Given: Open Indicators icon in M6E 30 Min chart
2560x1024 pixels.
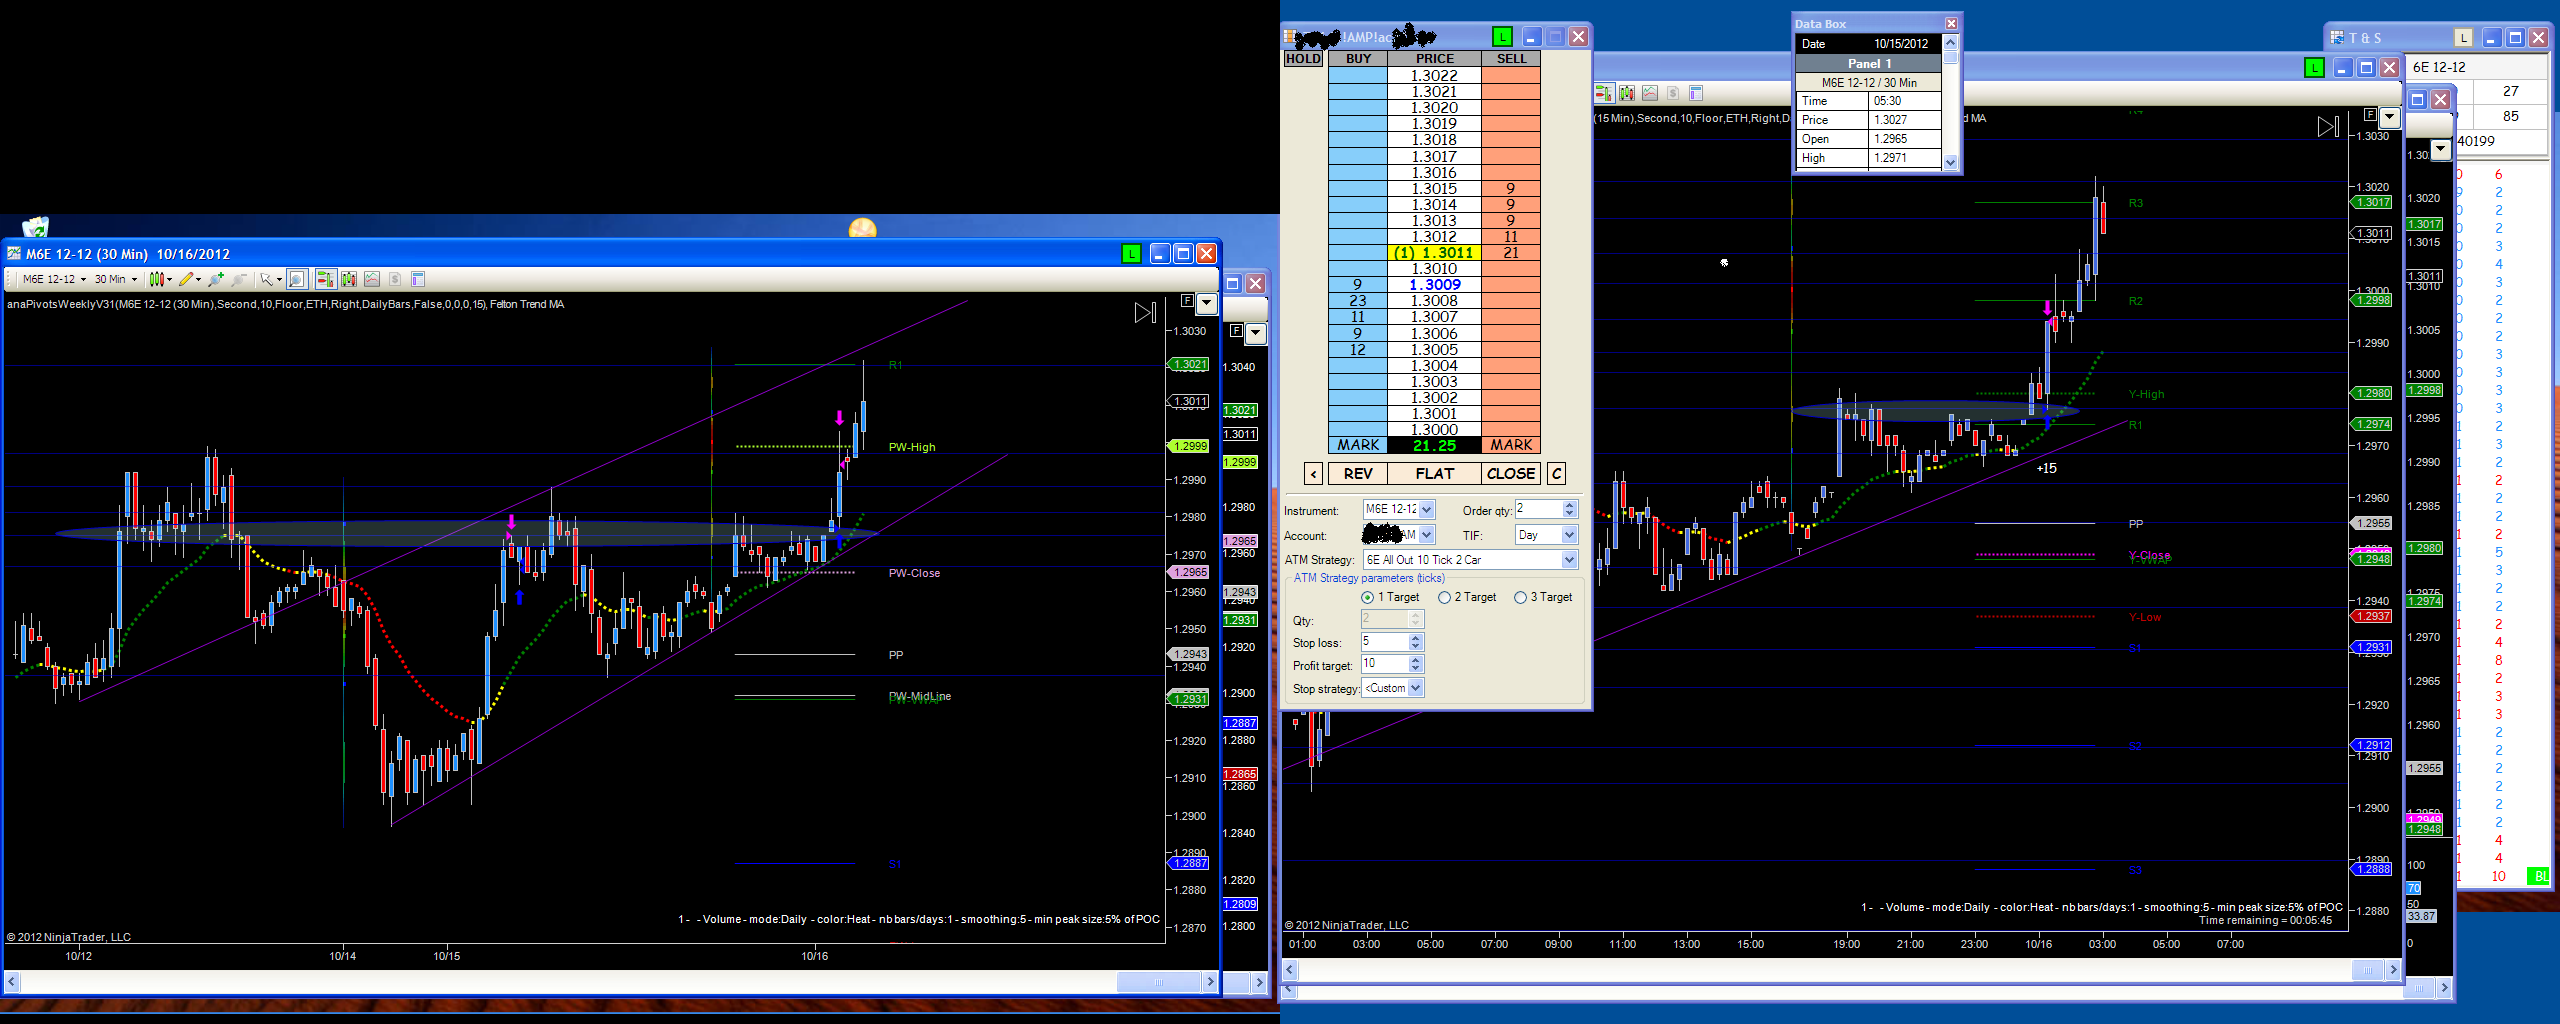Looking at the screenshot, I should [x=372, y=279].
